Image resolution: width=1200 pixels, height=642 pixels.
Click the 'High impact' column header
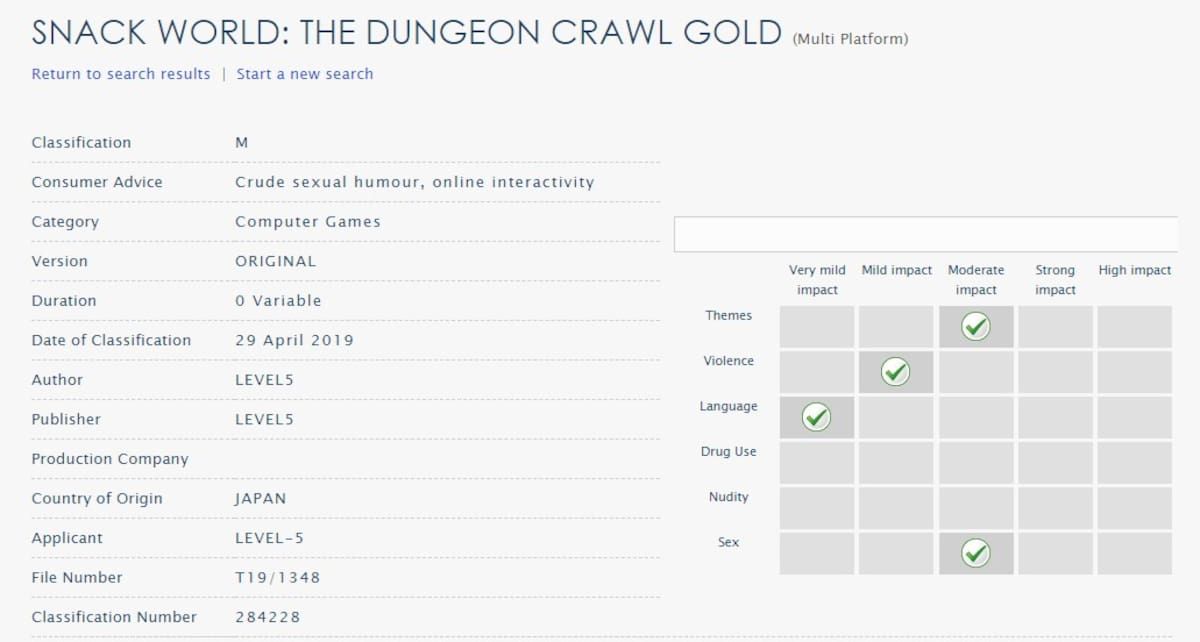point(1135,270)
